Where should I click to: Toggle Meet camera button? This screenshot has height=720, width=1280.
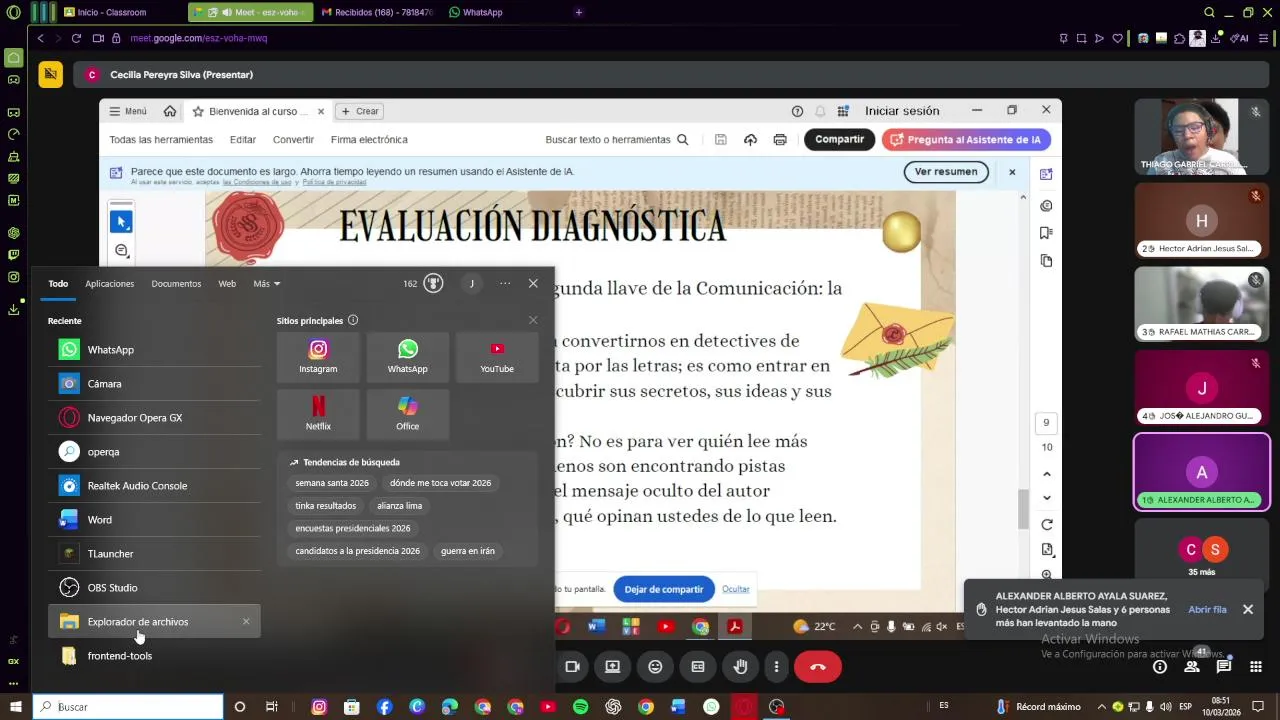click(x=572, y=667)
